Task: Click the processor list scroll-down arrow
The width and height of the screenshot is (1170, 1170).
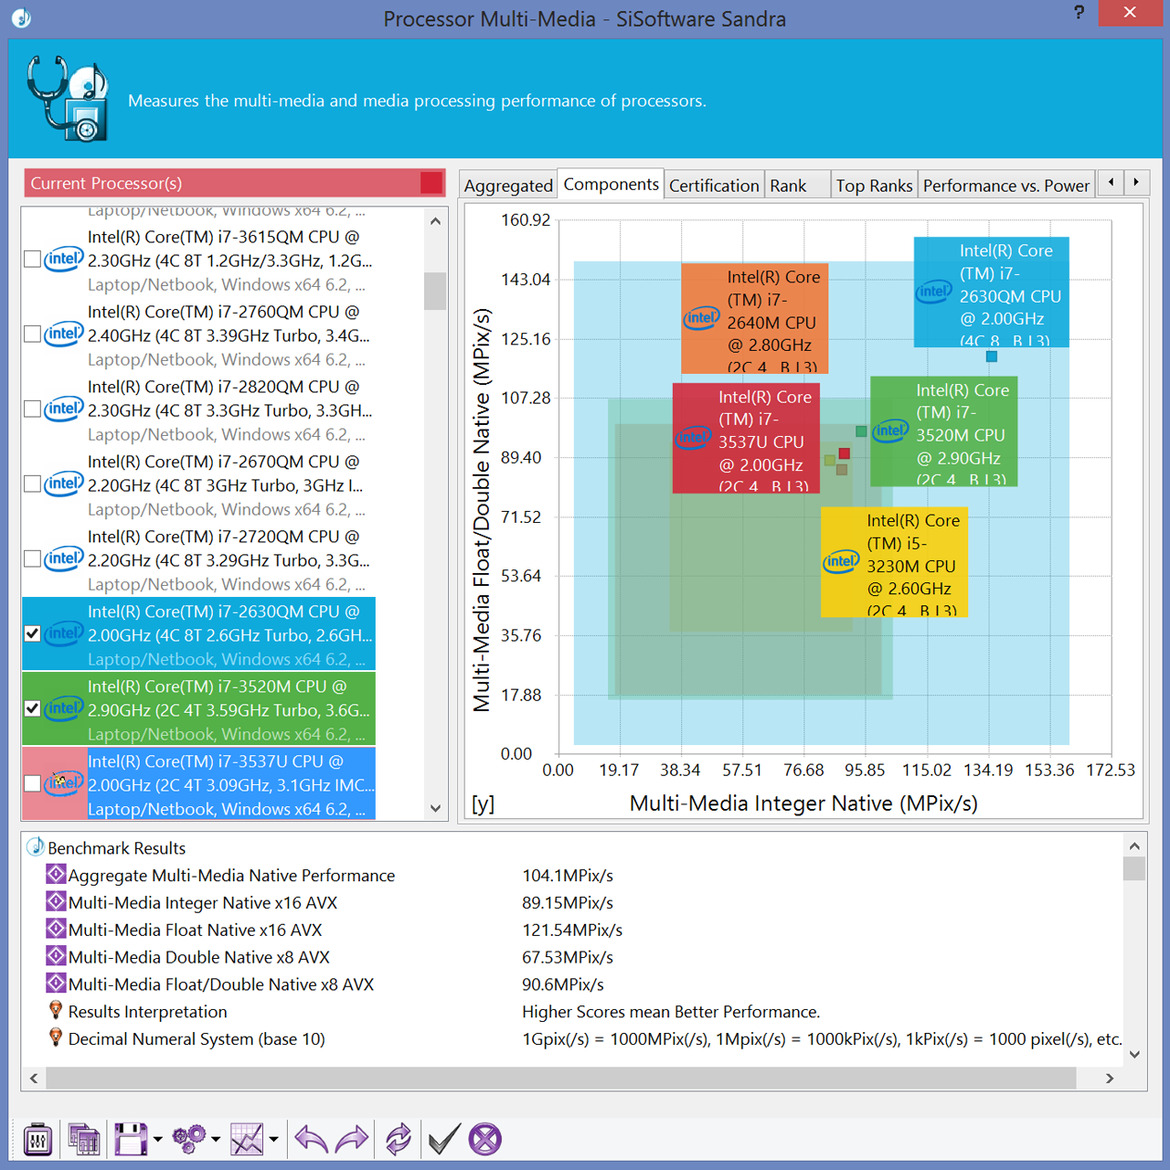Action: click(436, 808)
